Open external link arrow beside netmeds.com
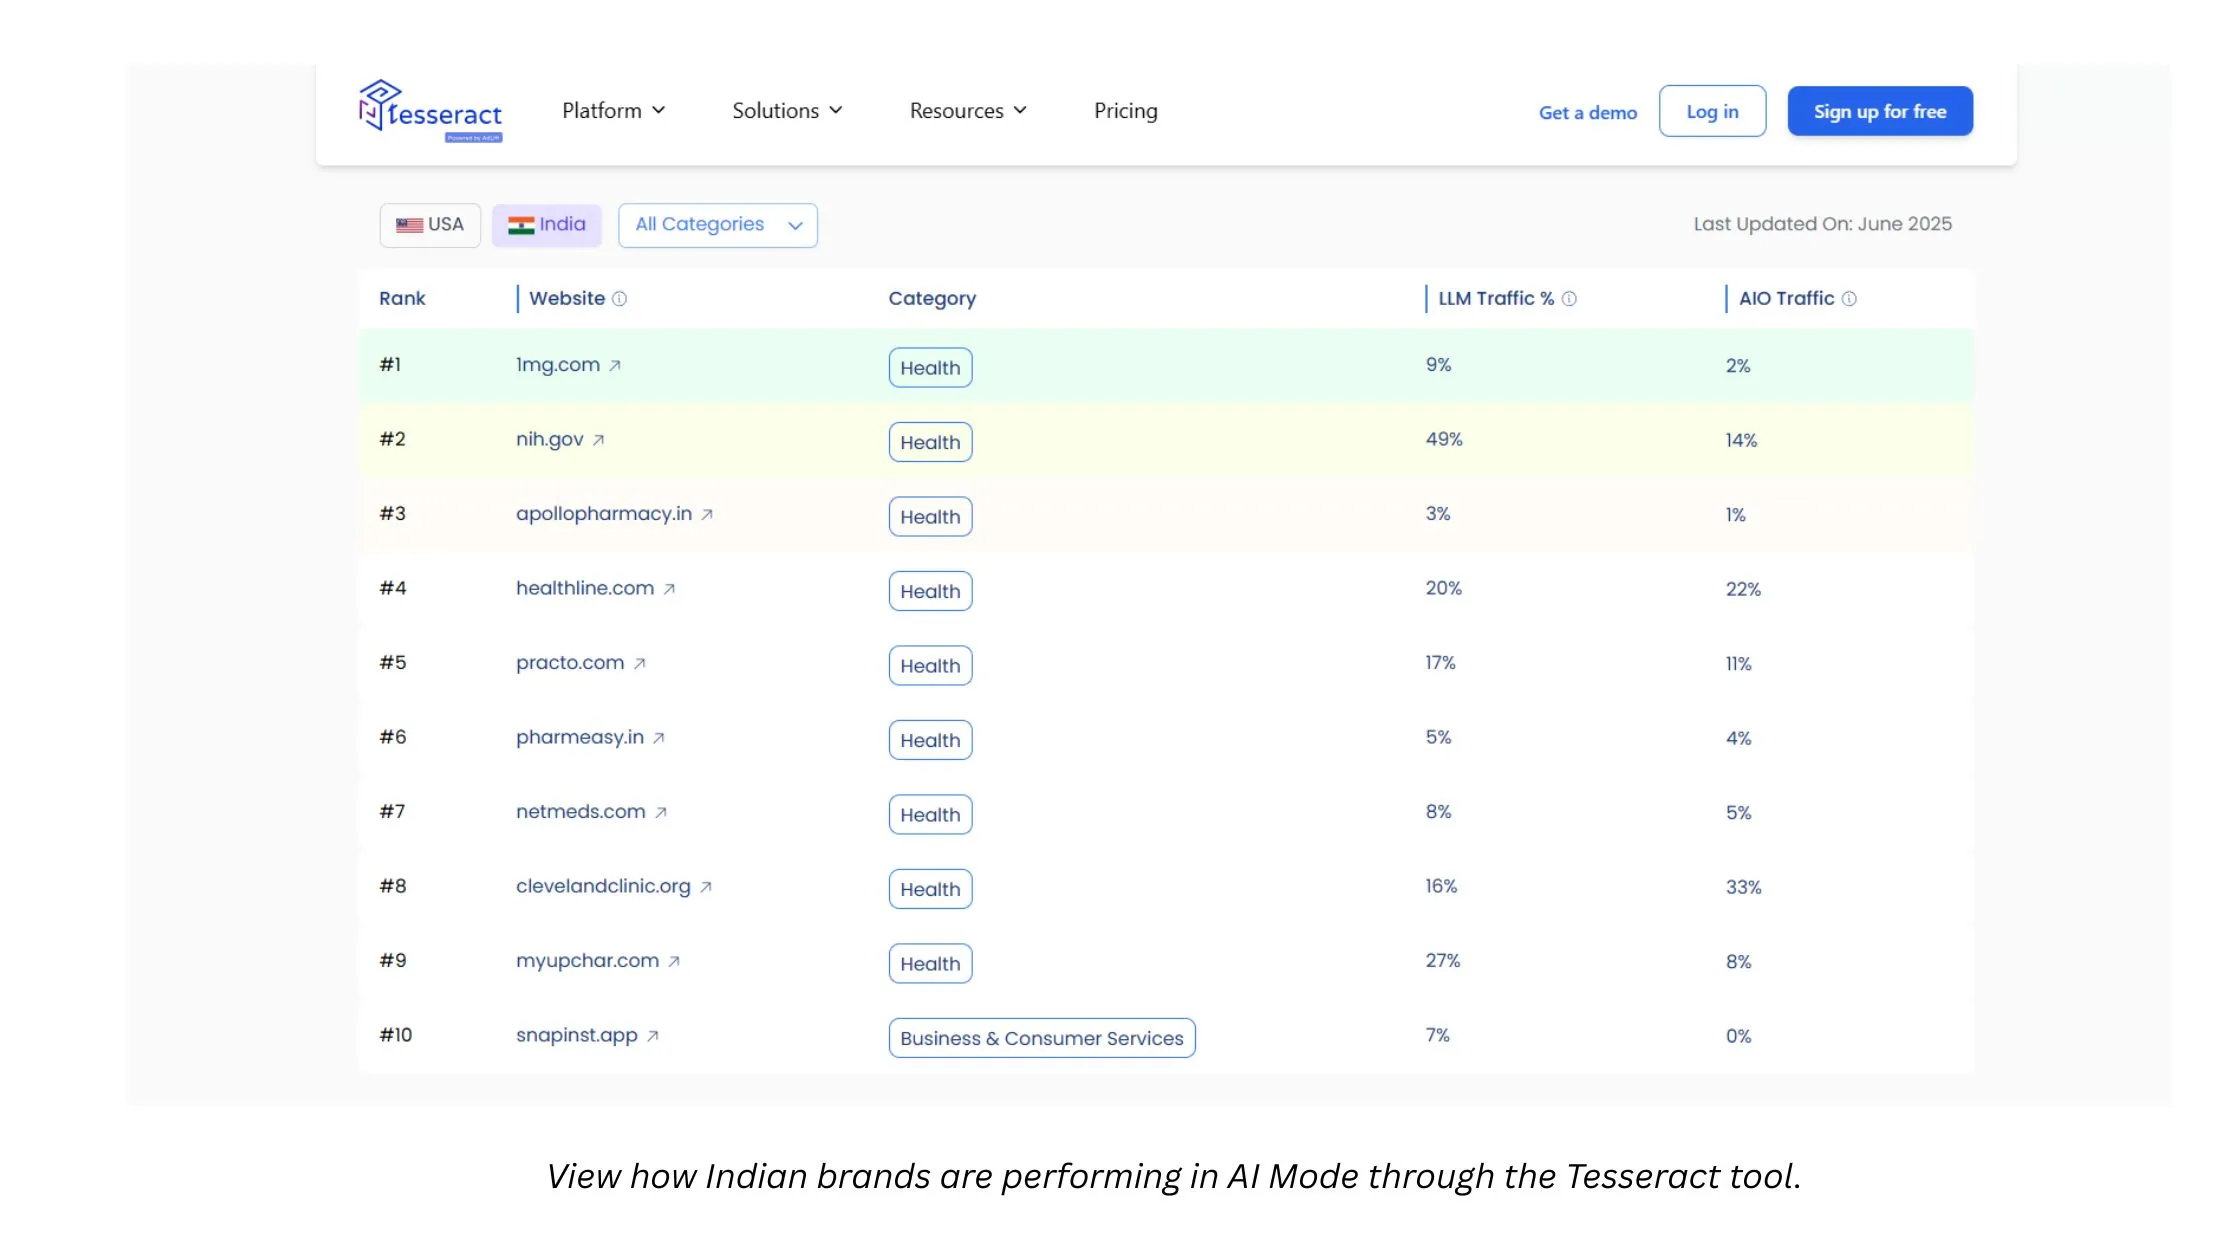Viewport: 2240px width, 1260px height. click(660, 813)
